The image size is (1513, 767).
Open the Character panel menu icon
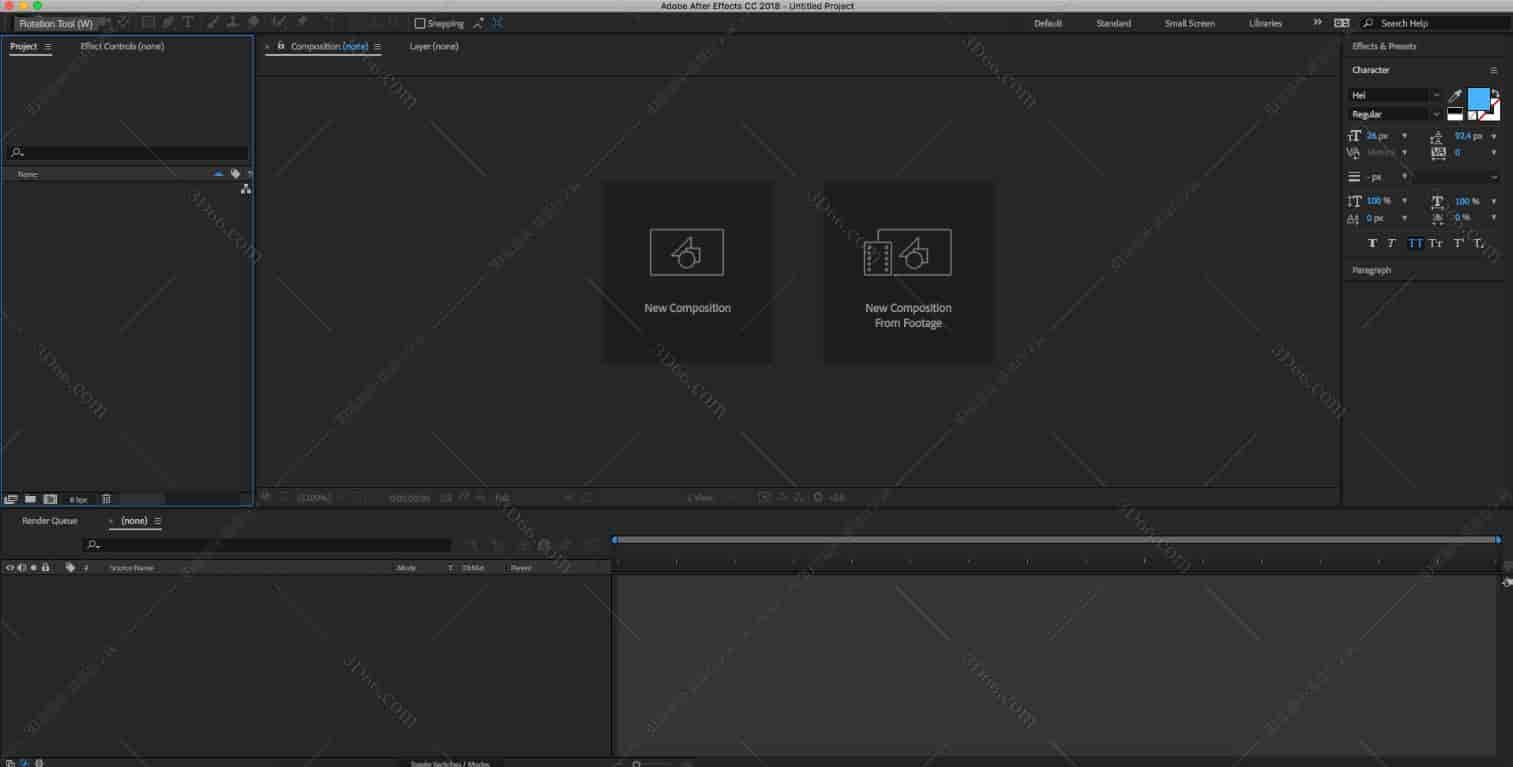[x=1494, y=70]
